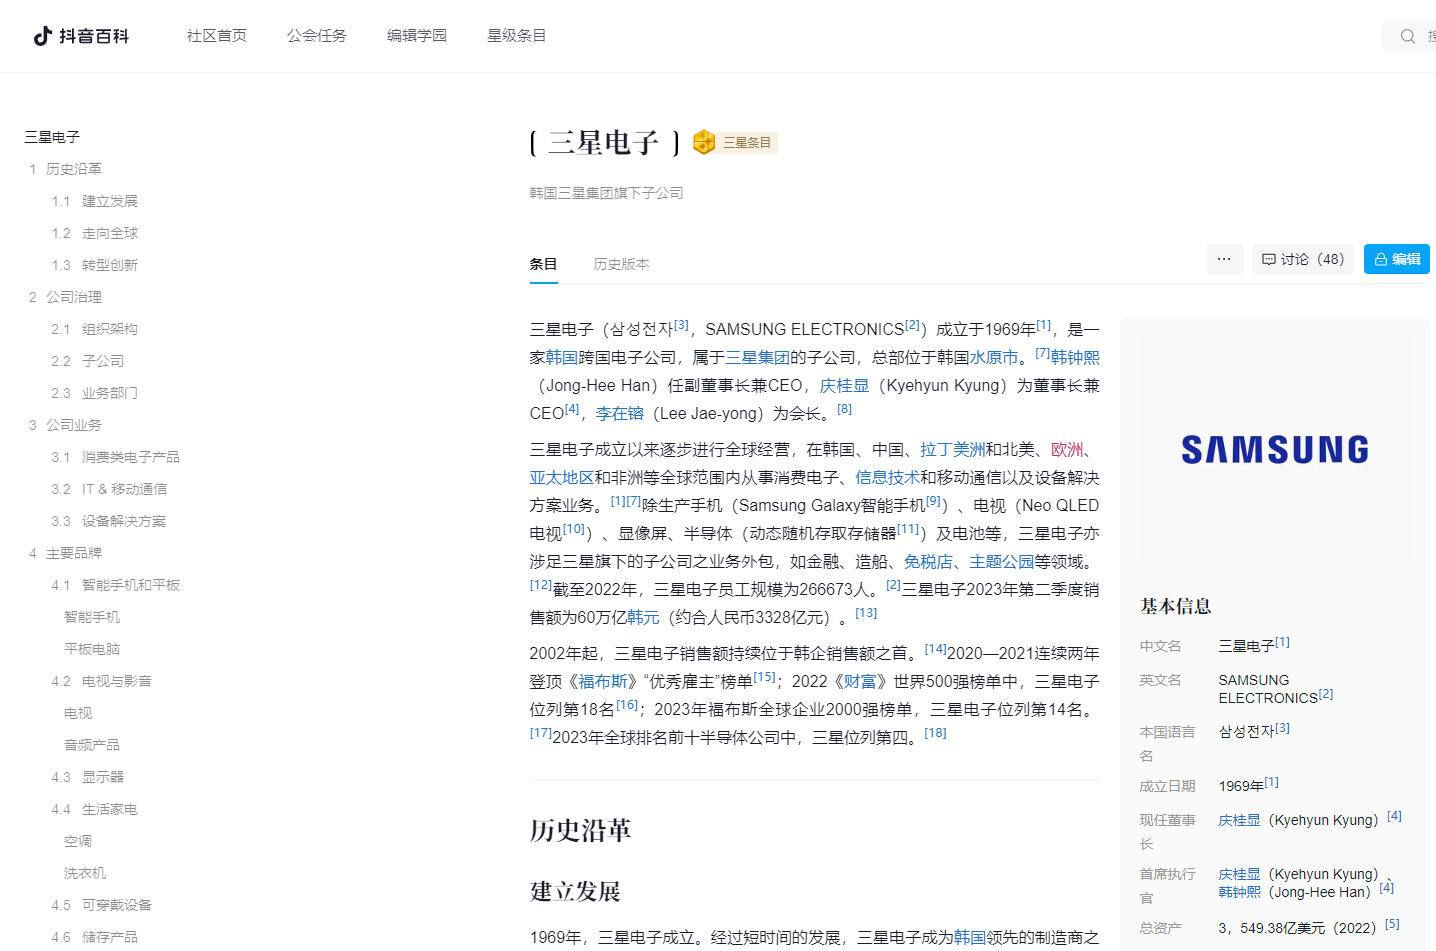Open the 信息技术 link
Image resolution: width=1436 pixels, height=951 pixels.
(887, 477)
